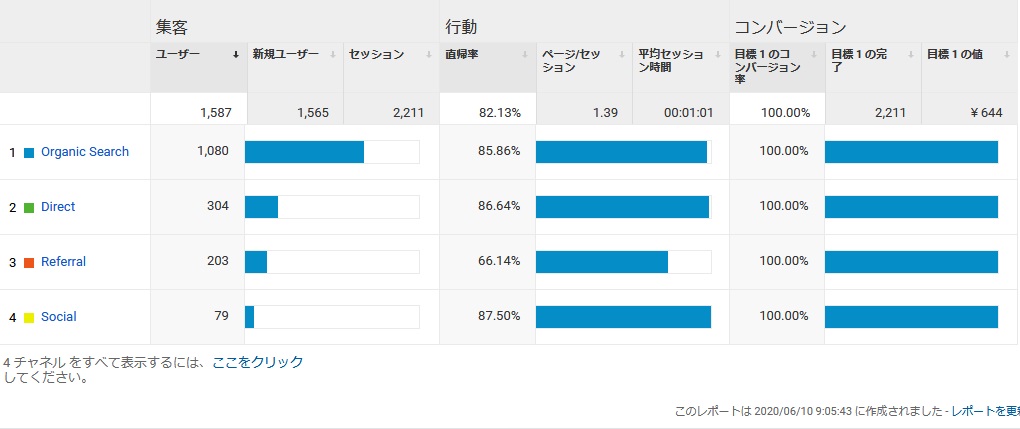Image resolution: width=1020 pixels, height=429 pixels.
Task: Open the Social channel link
Action: pyautogui.click(x=59, y=316)
